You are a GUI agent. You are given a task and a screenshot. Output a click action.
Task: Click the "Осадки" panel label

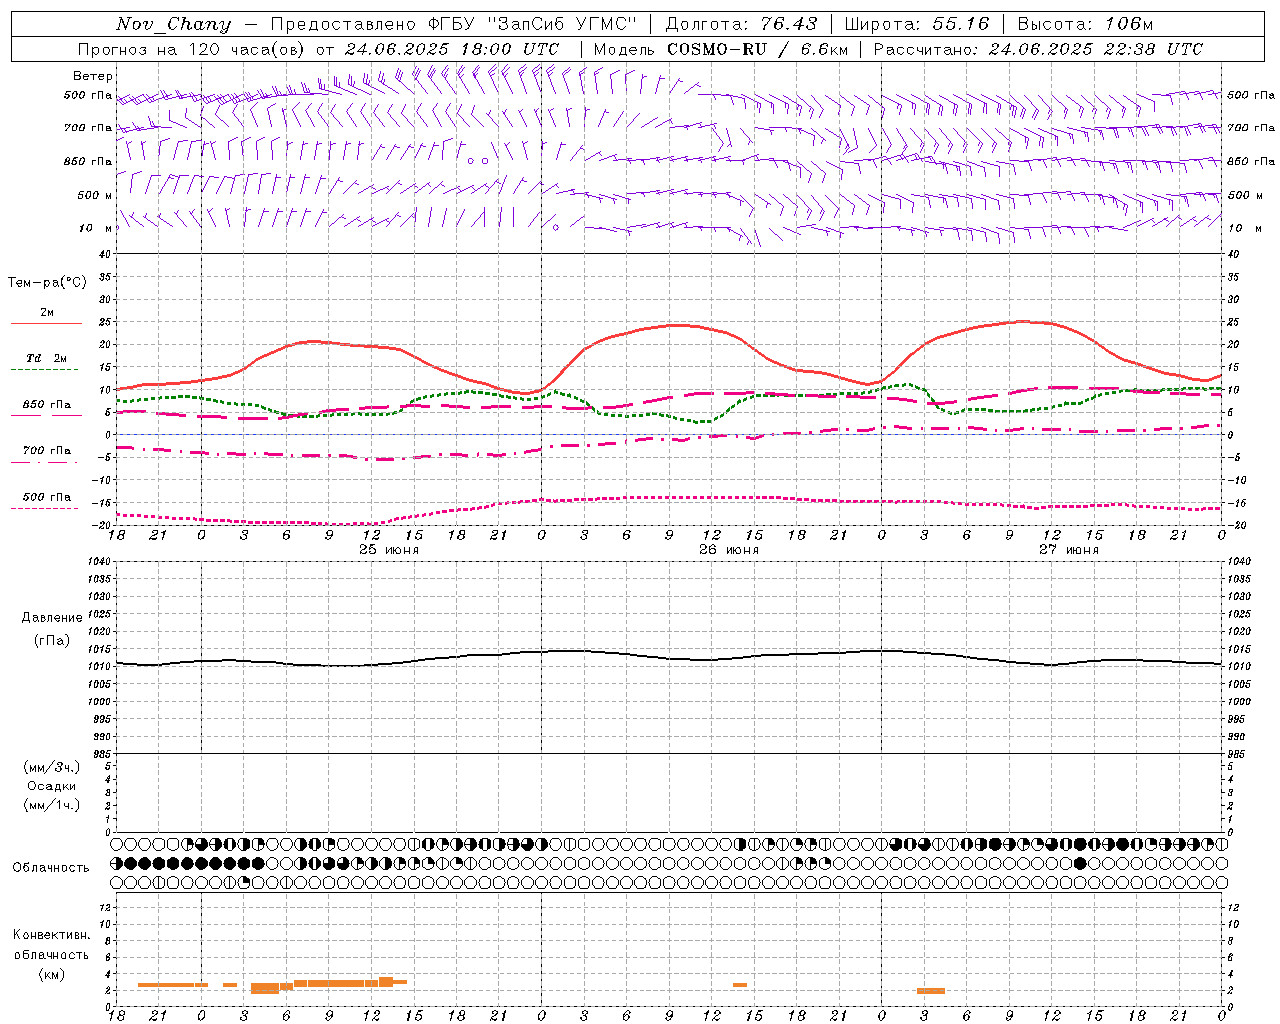[52, 786]
